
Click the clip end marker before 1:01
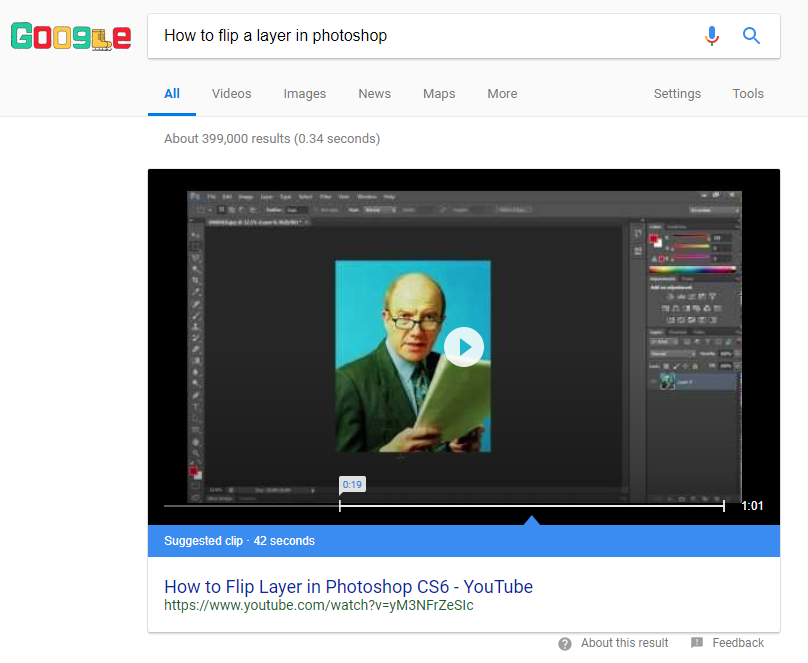pos(724,505)
